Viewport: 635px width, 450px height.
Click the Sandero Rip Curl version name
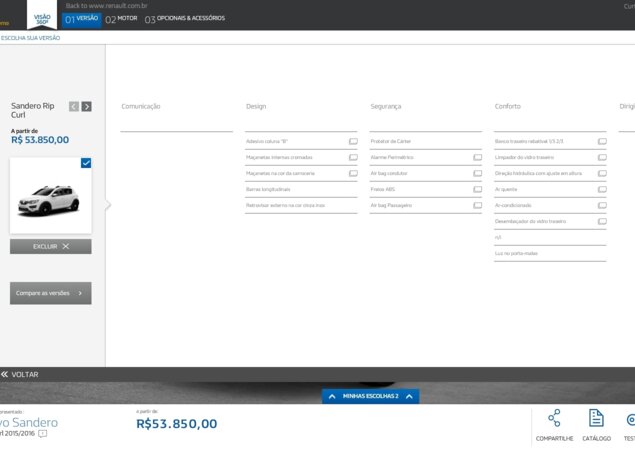tap(33, 110)
